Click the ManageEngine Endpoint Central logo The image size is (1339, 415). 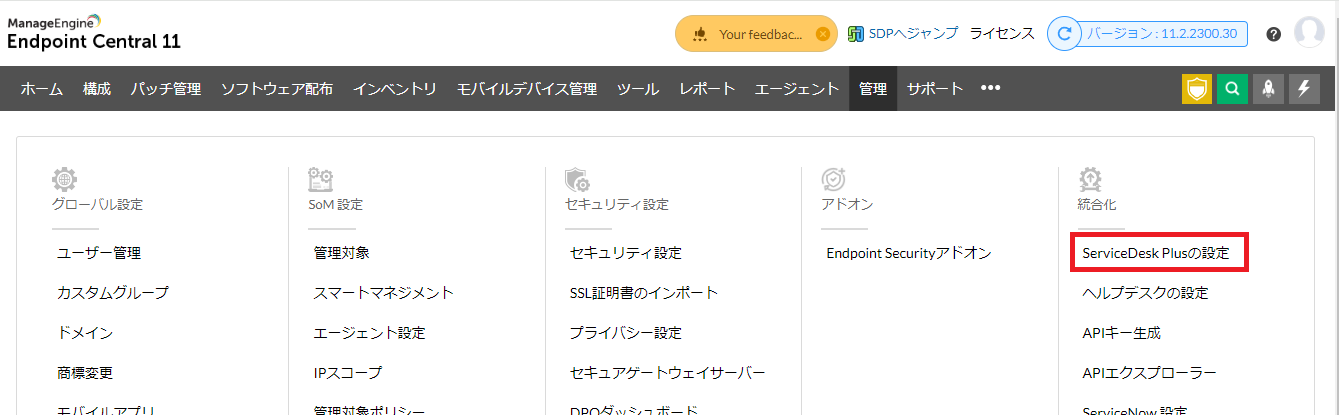(x=94, y=33)
